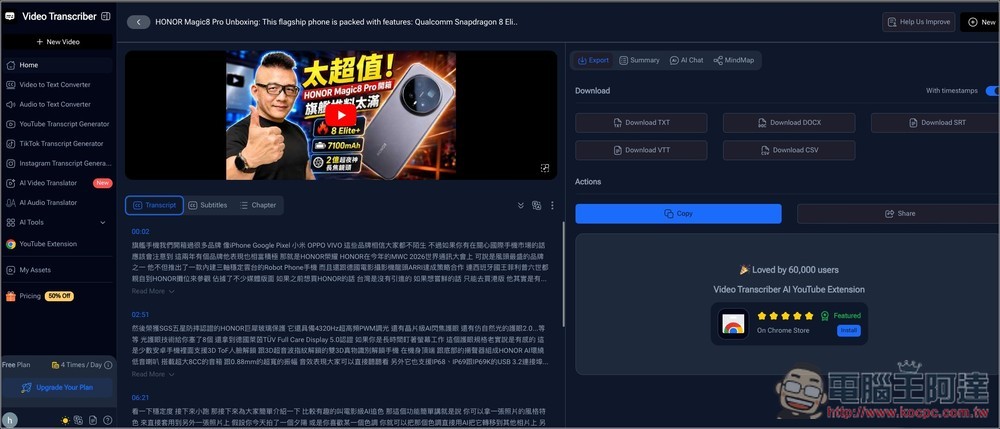Click Download VTT
The image size is (1000, 429).
coord(641,150)
